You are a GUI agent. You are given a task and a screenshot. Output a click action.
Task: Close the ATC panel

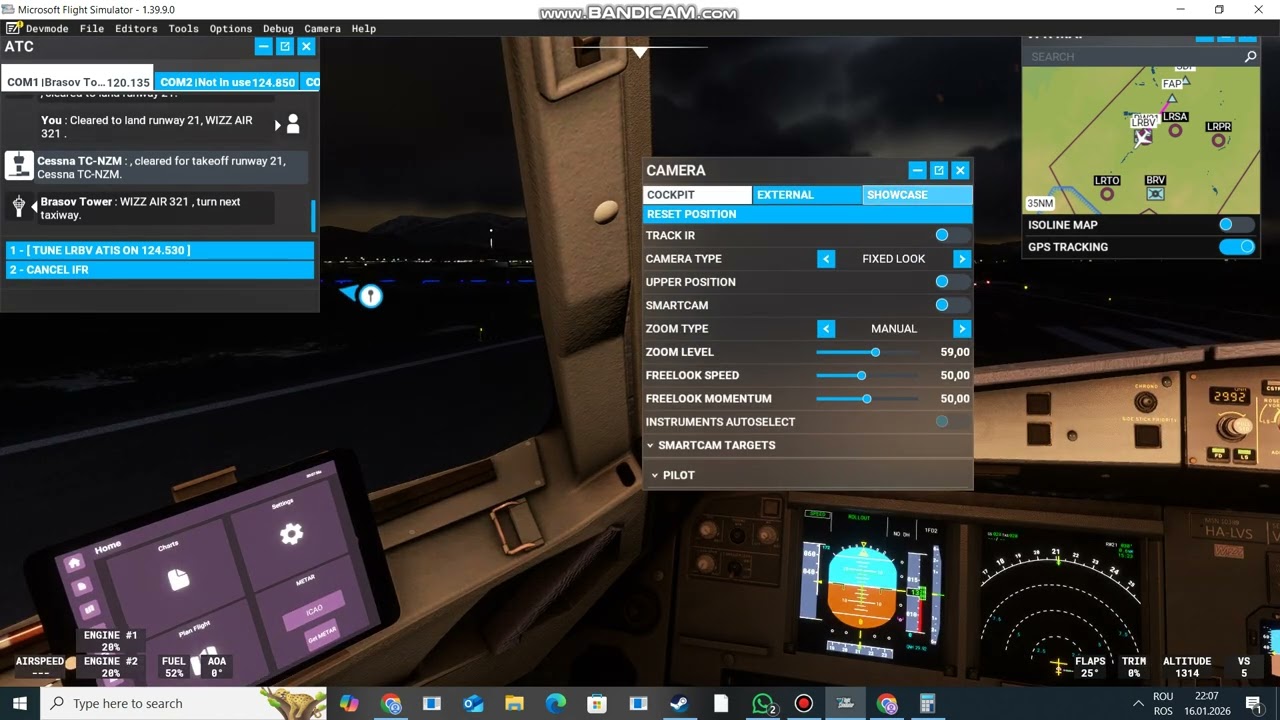coord(307,46)
